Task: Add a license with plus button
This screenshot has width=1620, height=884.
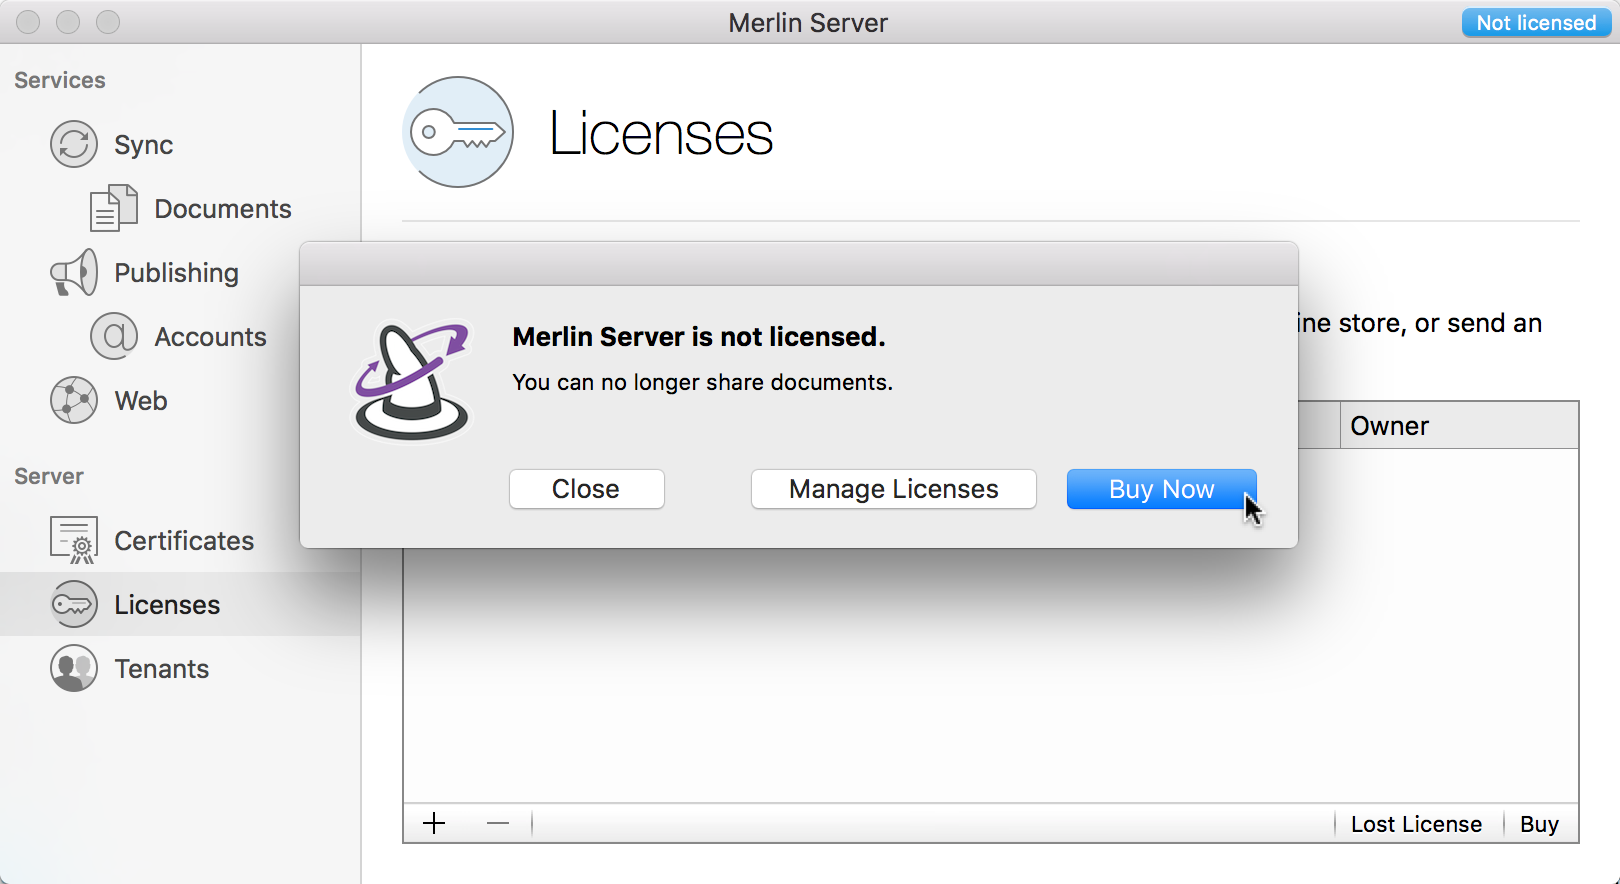Action: click(434, 823)
